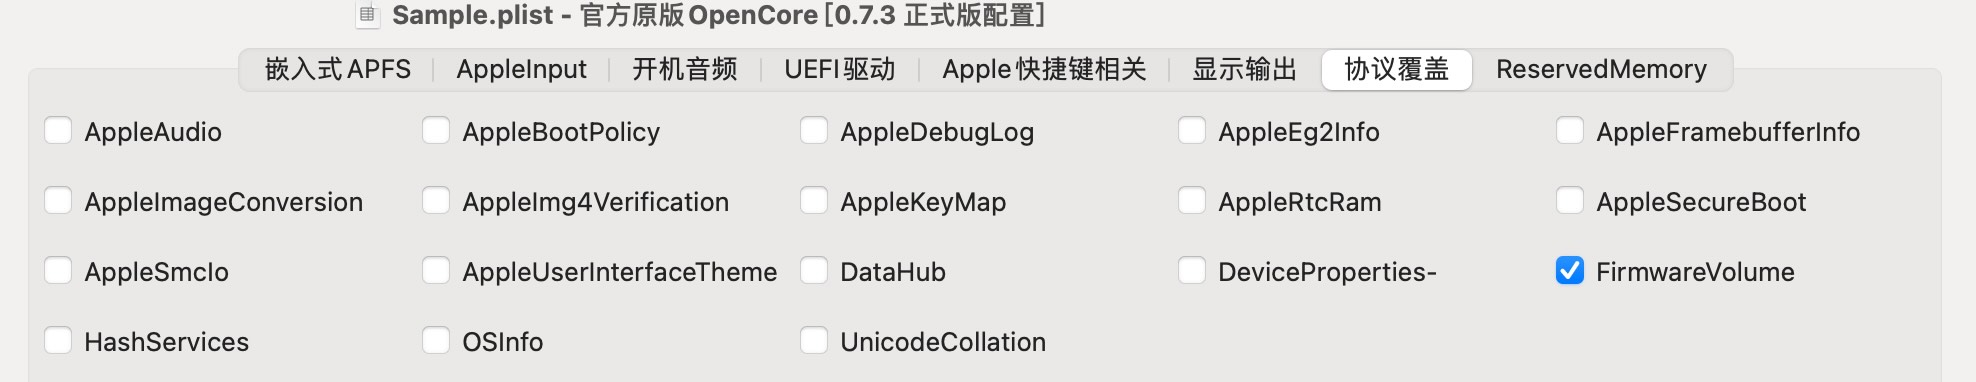Enable the AppleAudio checkbox
Viewport: 1976px width, 382px height.
[x=58, y=131]
